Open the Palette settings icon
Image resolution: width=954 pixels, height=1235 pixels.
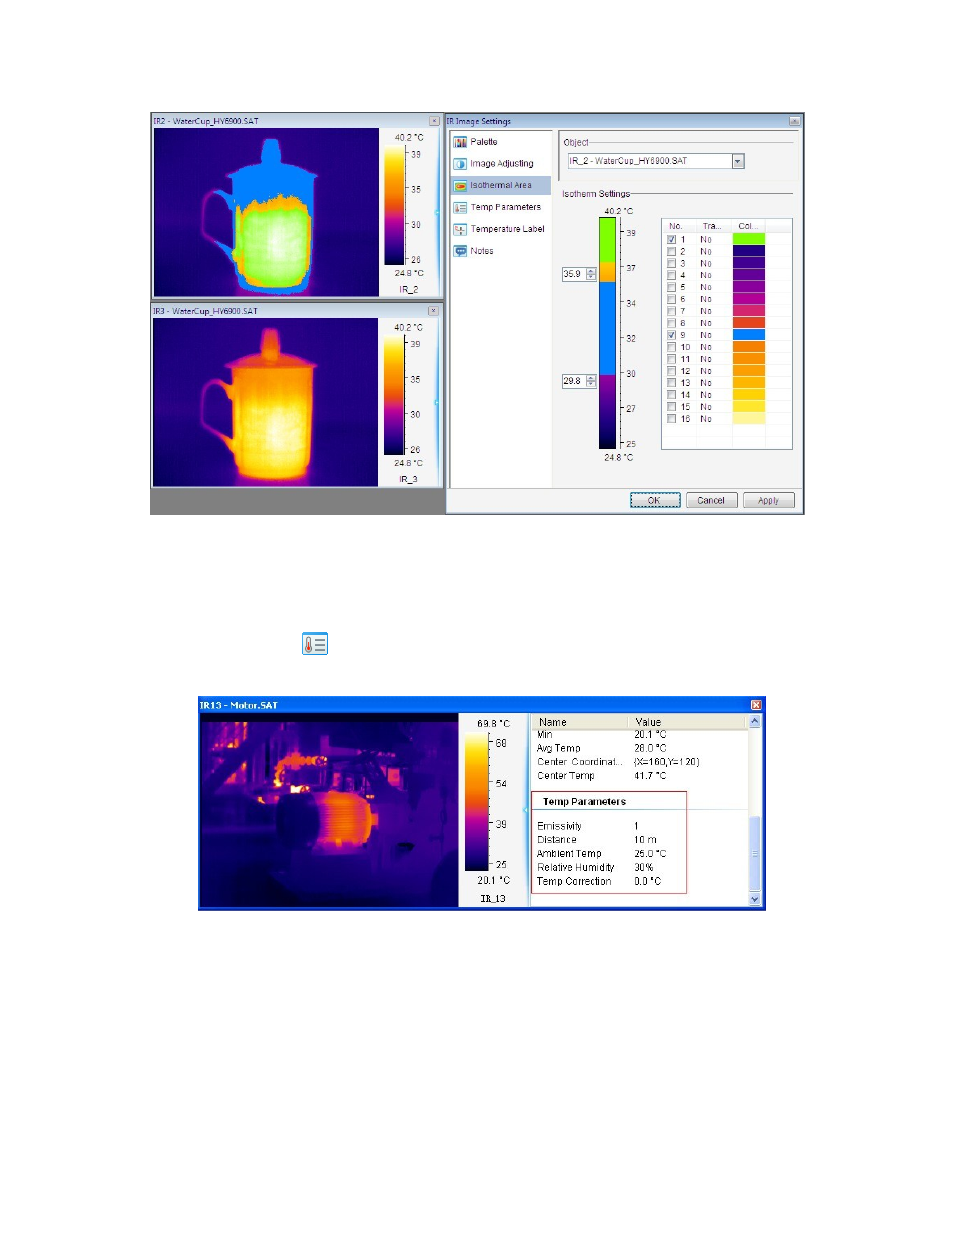(460, 142)
